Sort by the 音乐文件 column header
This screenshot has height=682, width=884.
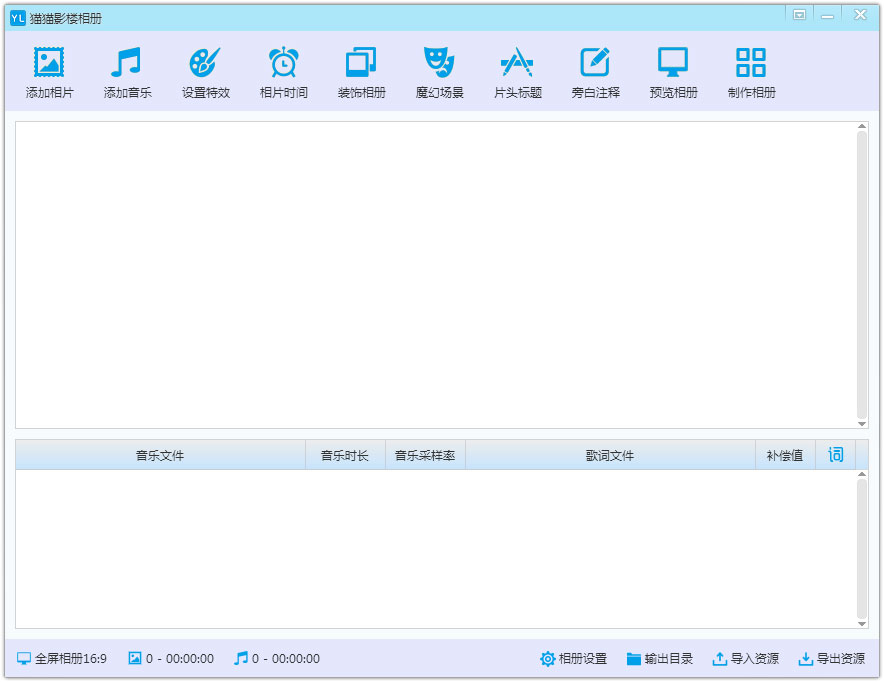[x=160, y=455]
